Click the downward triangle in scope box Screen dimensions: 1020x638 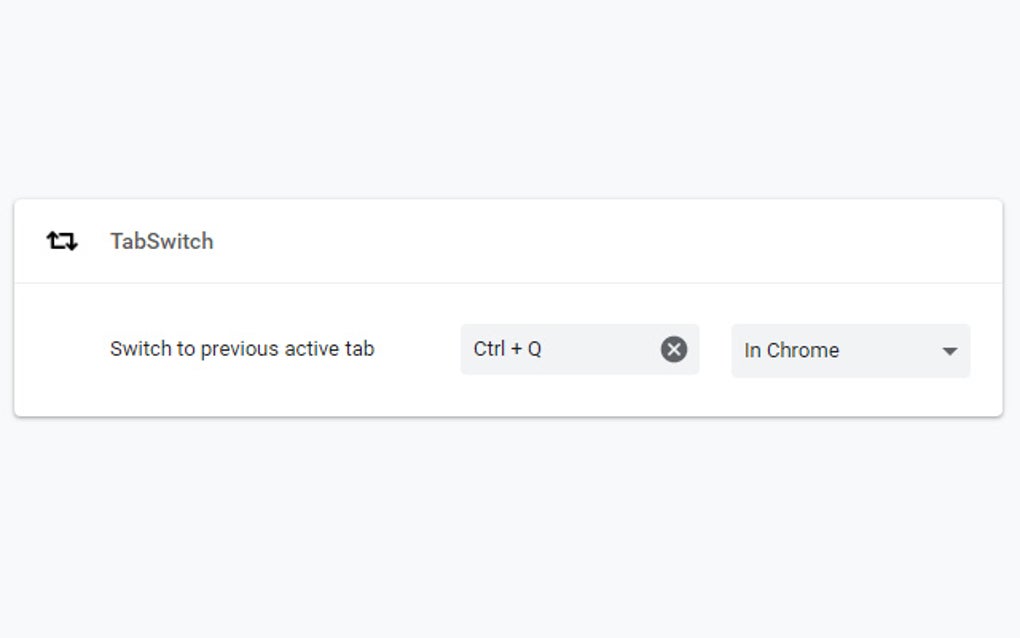tap(949, 351)
